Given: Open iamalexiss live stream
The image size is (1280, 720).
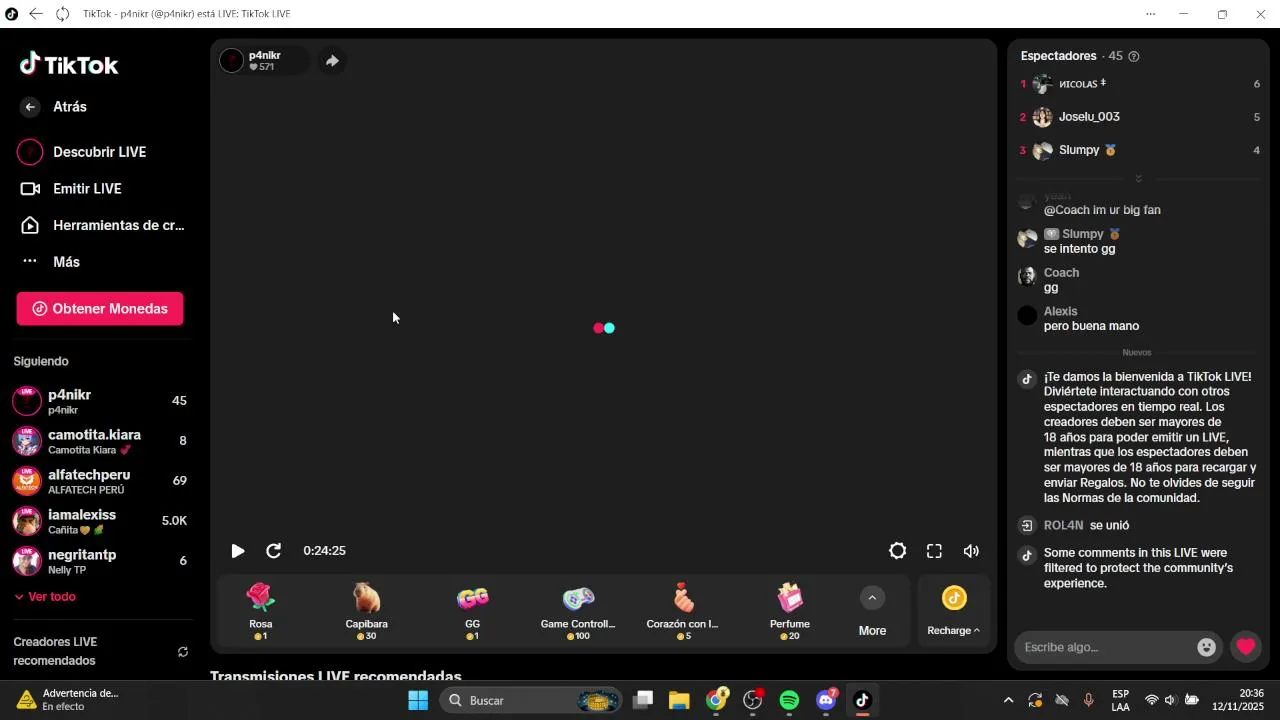Looking at the screenshot, I should [x=99, y=521].
